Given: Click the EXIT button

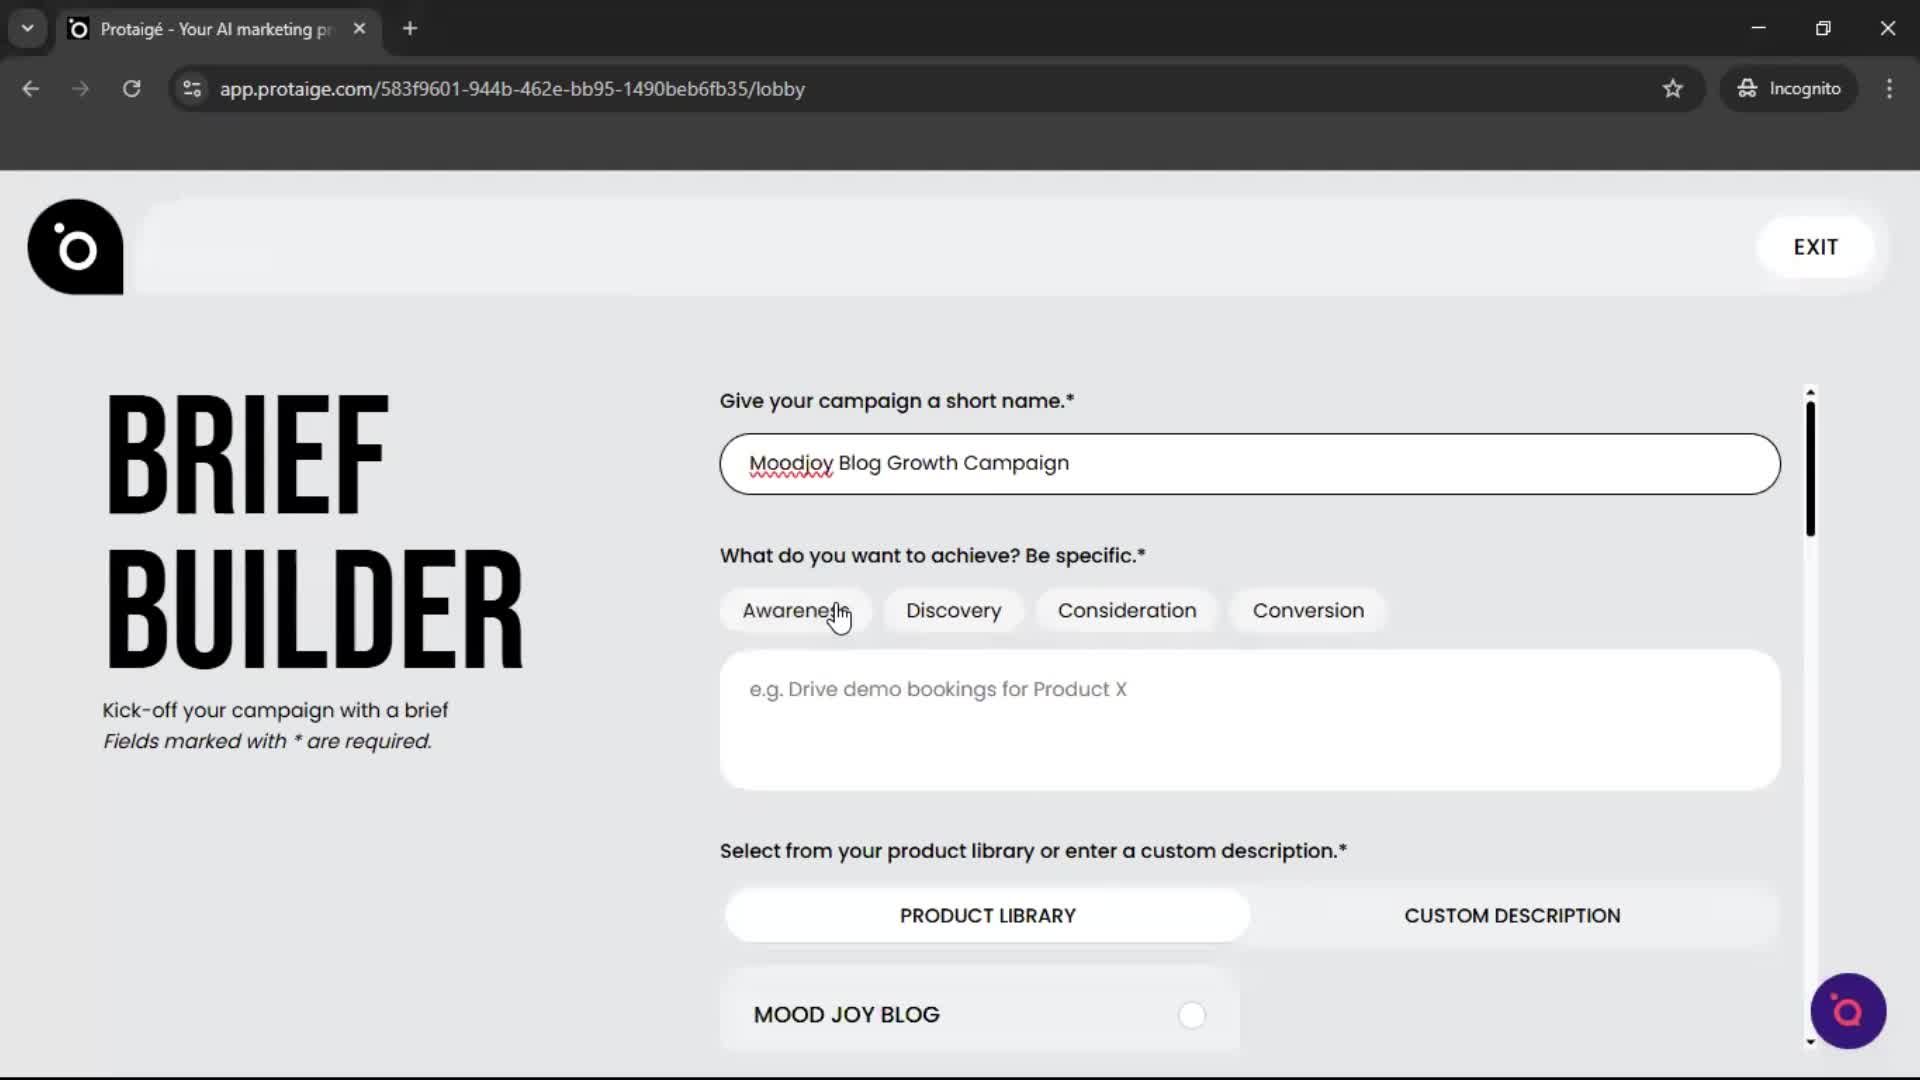Looking at the screenshot, I should pos(1816,246).
